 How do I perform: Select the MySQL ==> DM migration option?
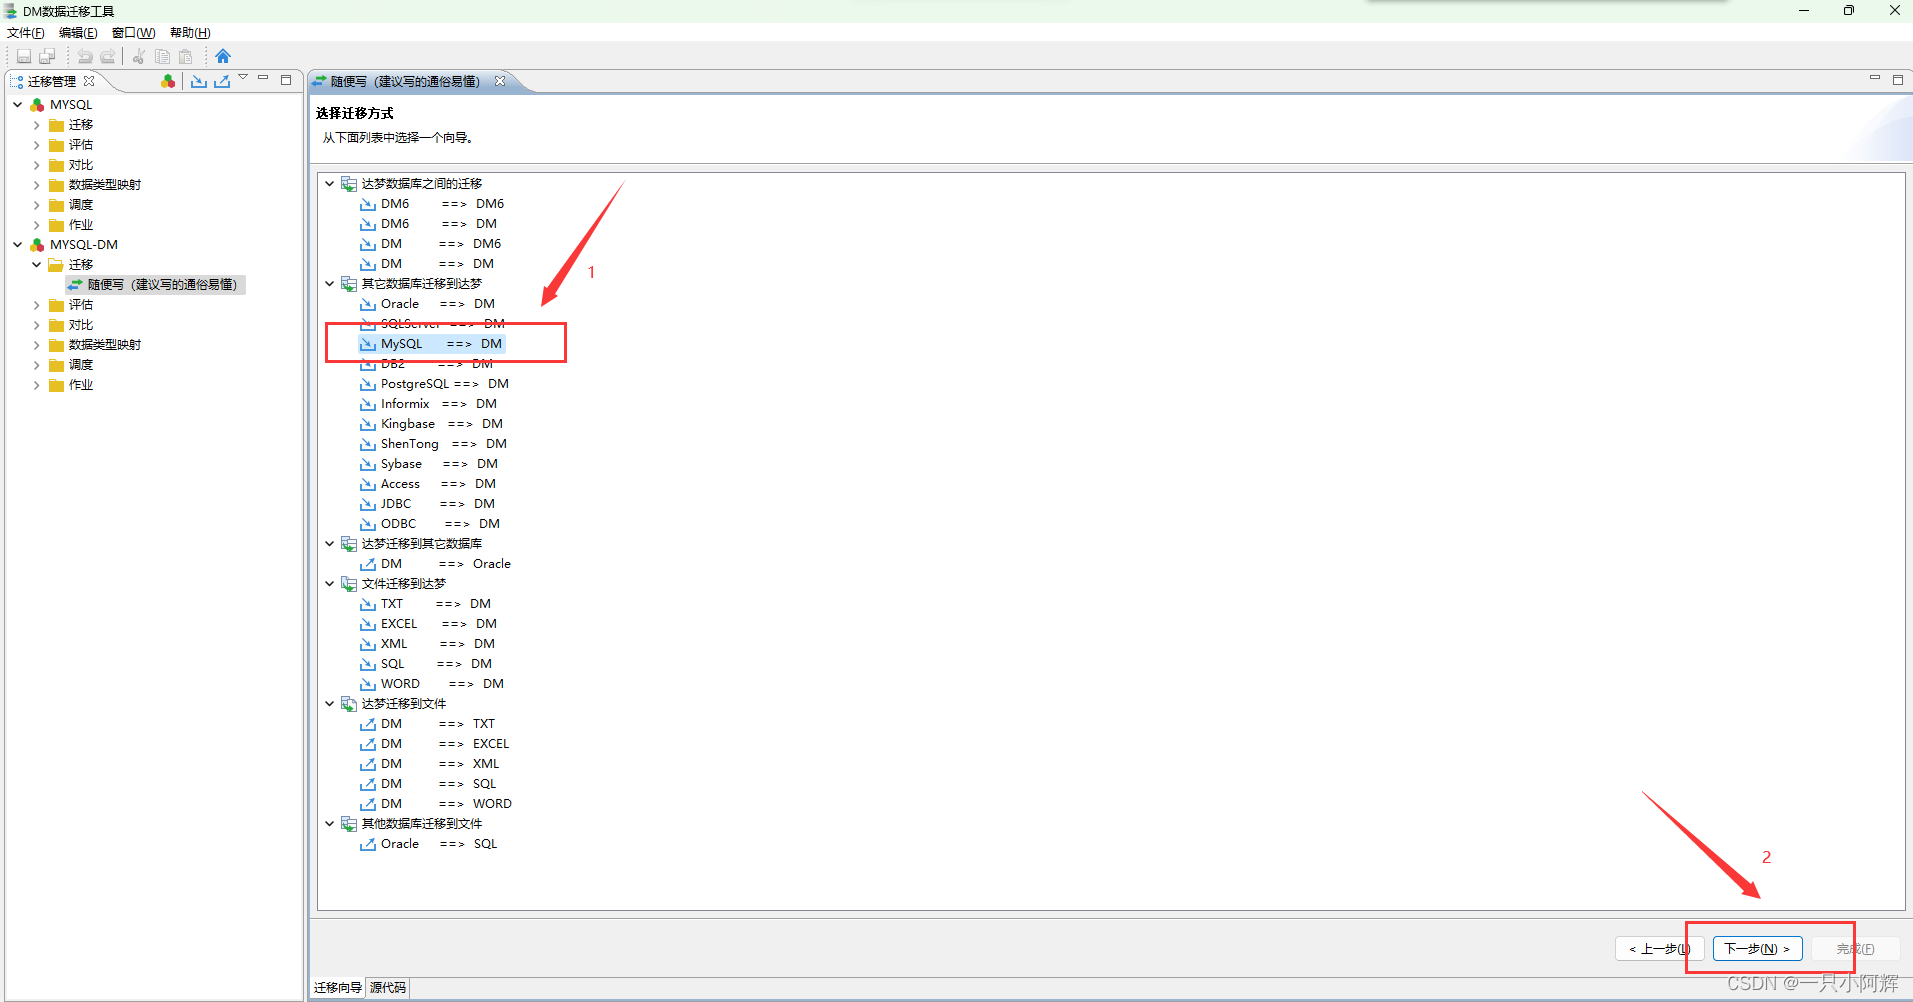coord(432,343)
